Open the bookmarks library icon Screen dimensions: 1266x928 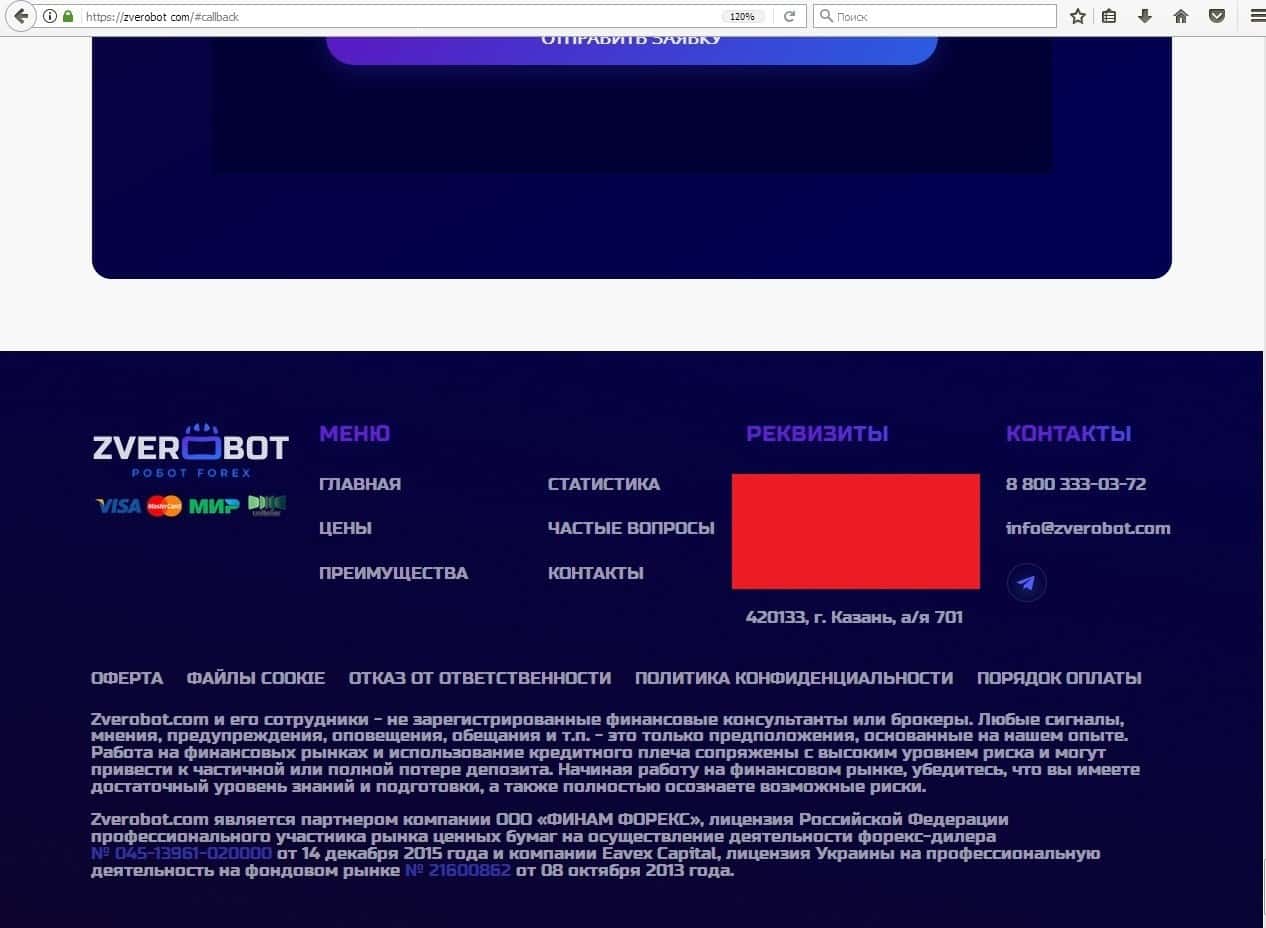(x=1109, y=16)
